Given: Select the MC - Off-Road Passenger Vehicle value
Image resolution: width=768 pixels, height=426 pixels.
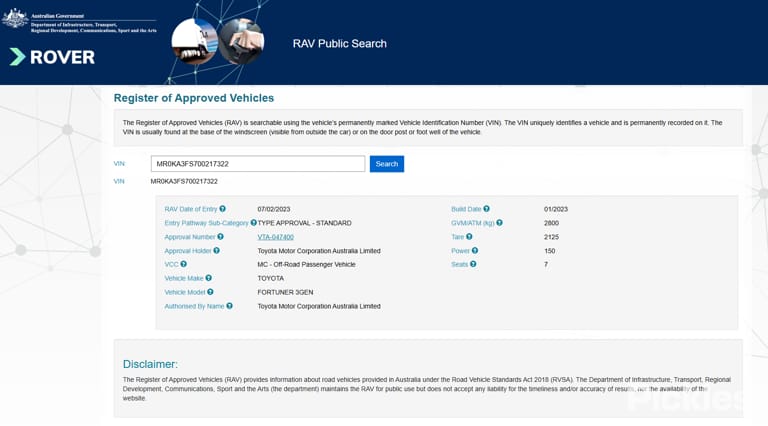Looking at the screenshot, I should click(x=306, y=264).
